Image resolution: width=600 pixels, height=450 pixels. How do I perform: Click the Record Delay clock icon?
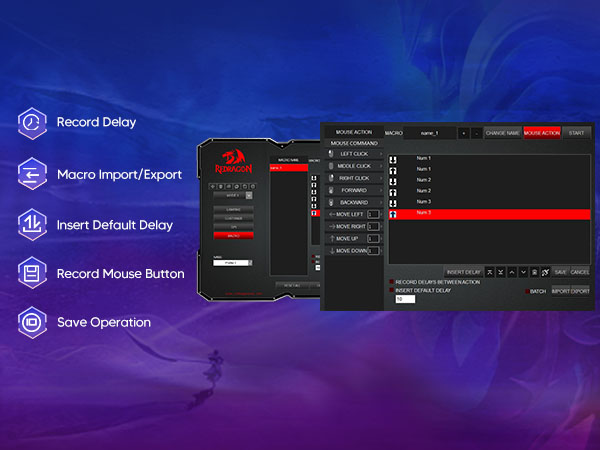pyautogui.click(x=33, y=123)
